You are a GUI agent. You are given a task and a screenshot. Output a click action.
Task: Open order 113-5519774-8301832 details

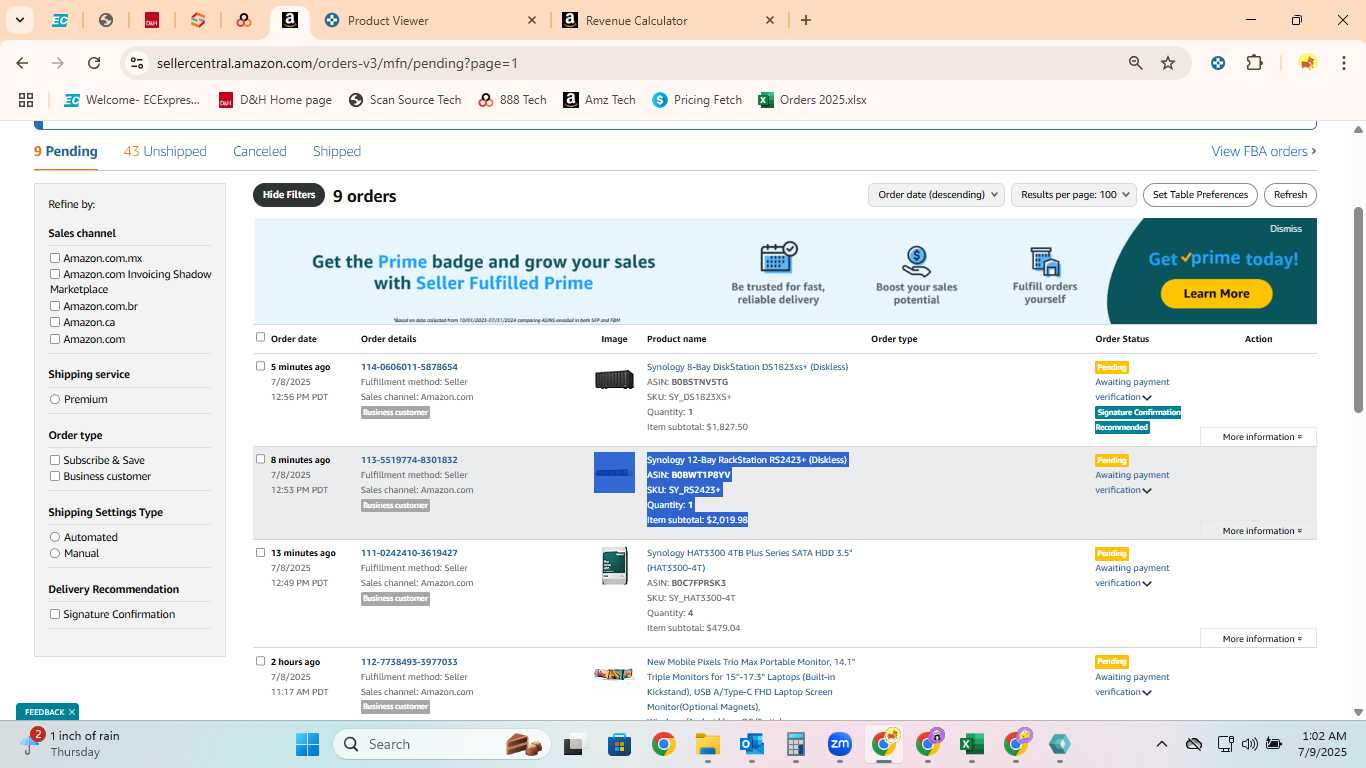(409, 460)
